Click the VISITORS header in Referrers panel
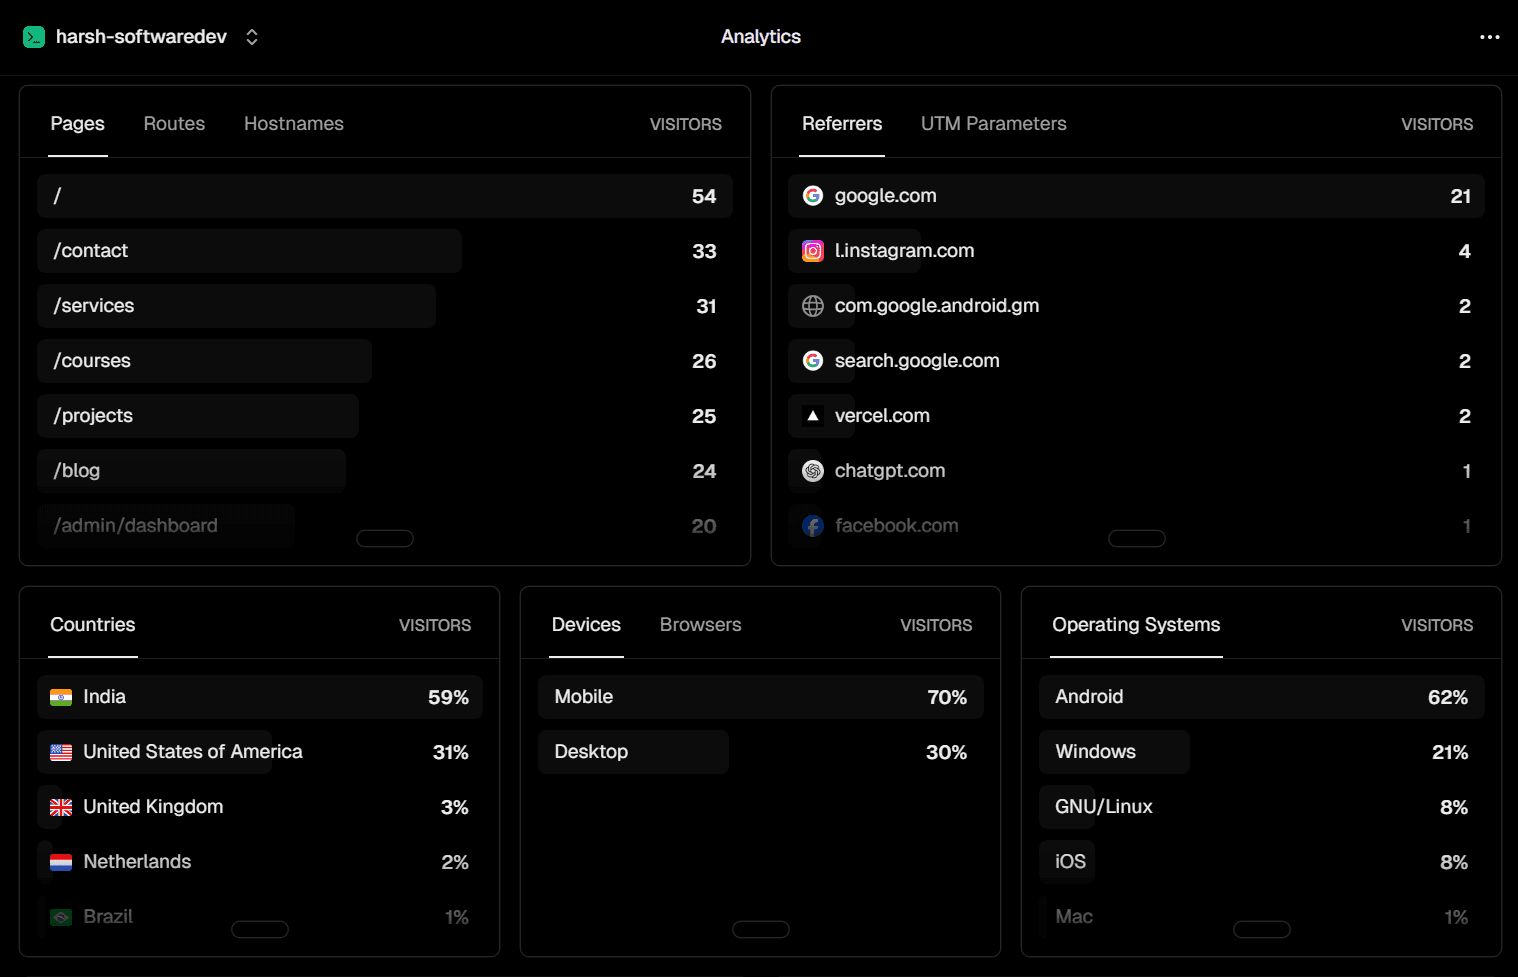This screenshot has height=977, width=1518. point(1437,125)
